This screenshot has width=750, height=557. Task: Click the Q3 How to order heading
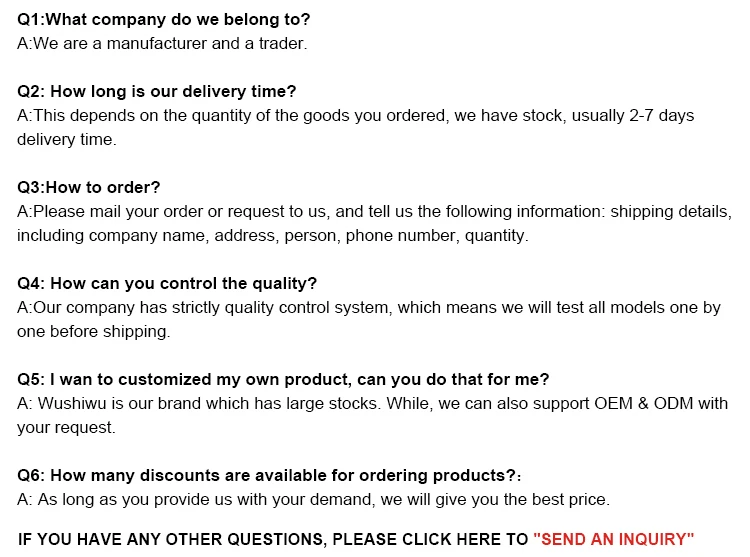(x=89, y=188)
